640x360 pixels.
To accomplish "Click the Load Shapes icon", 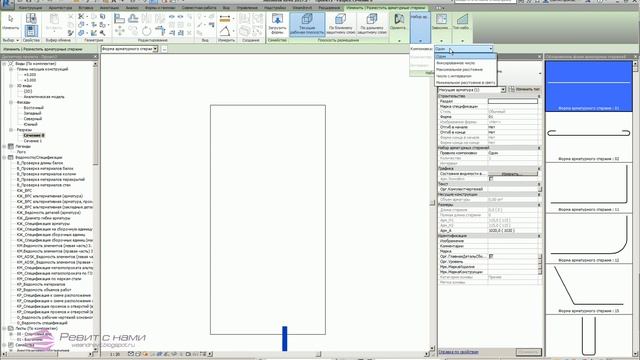I will [x=278, y=23].
